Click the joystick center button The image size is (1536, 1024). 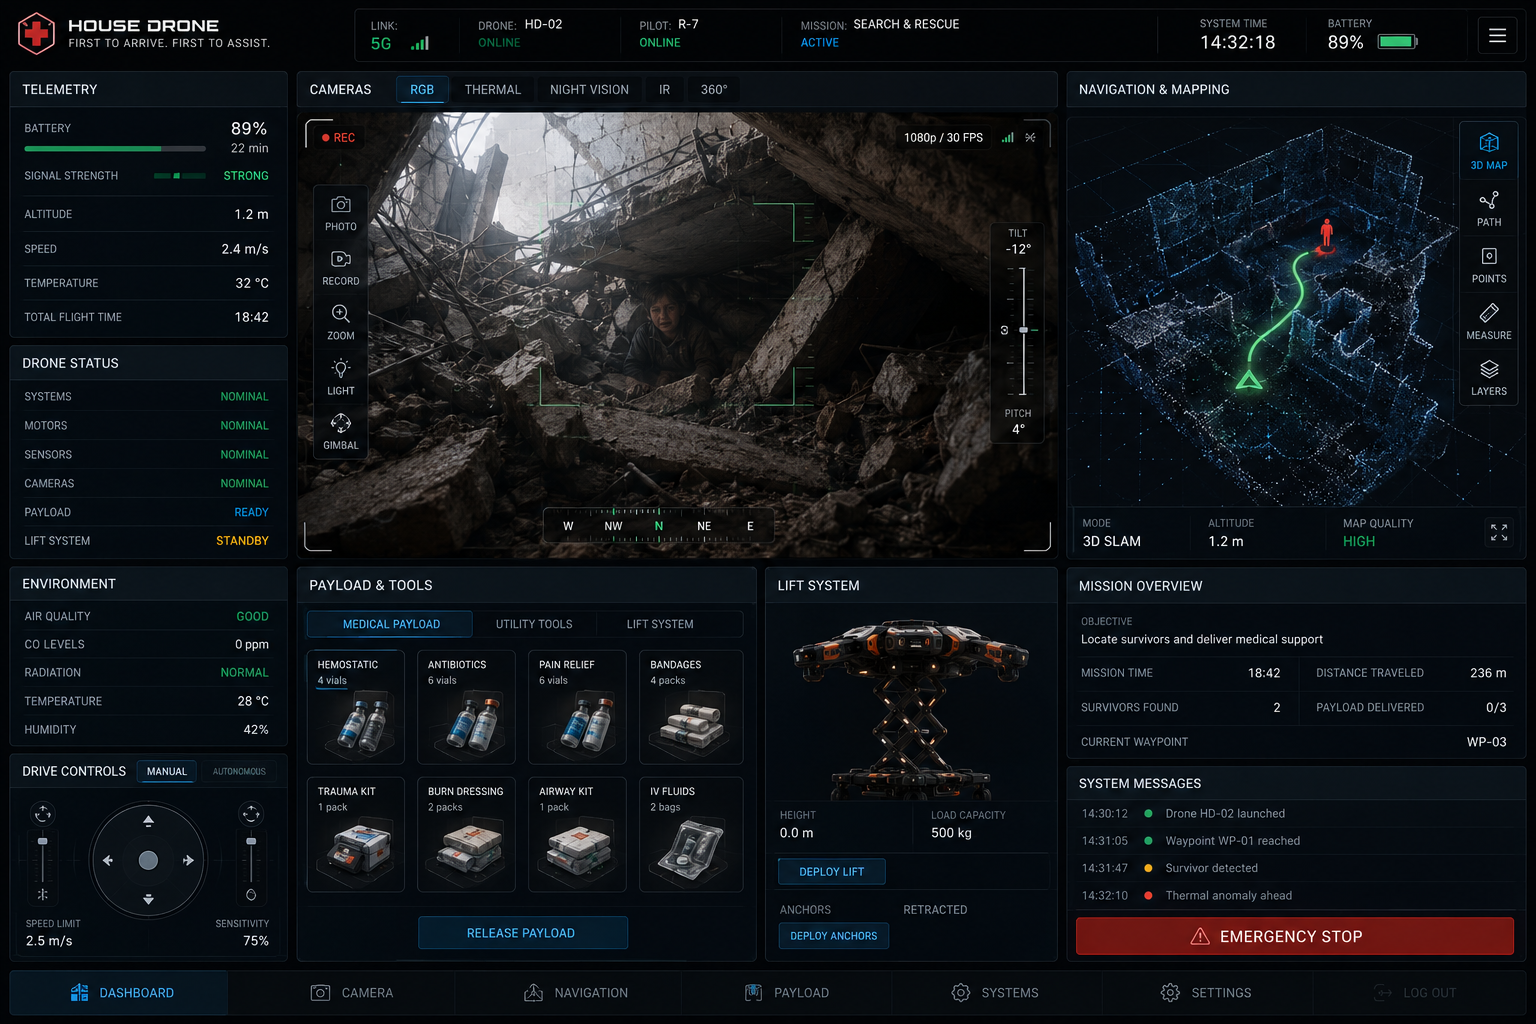click(x=148, y=860)
